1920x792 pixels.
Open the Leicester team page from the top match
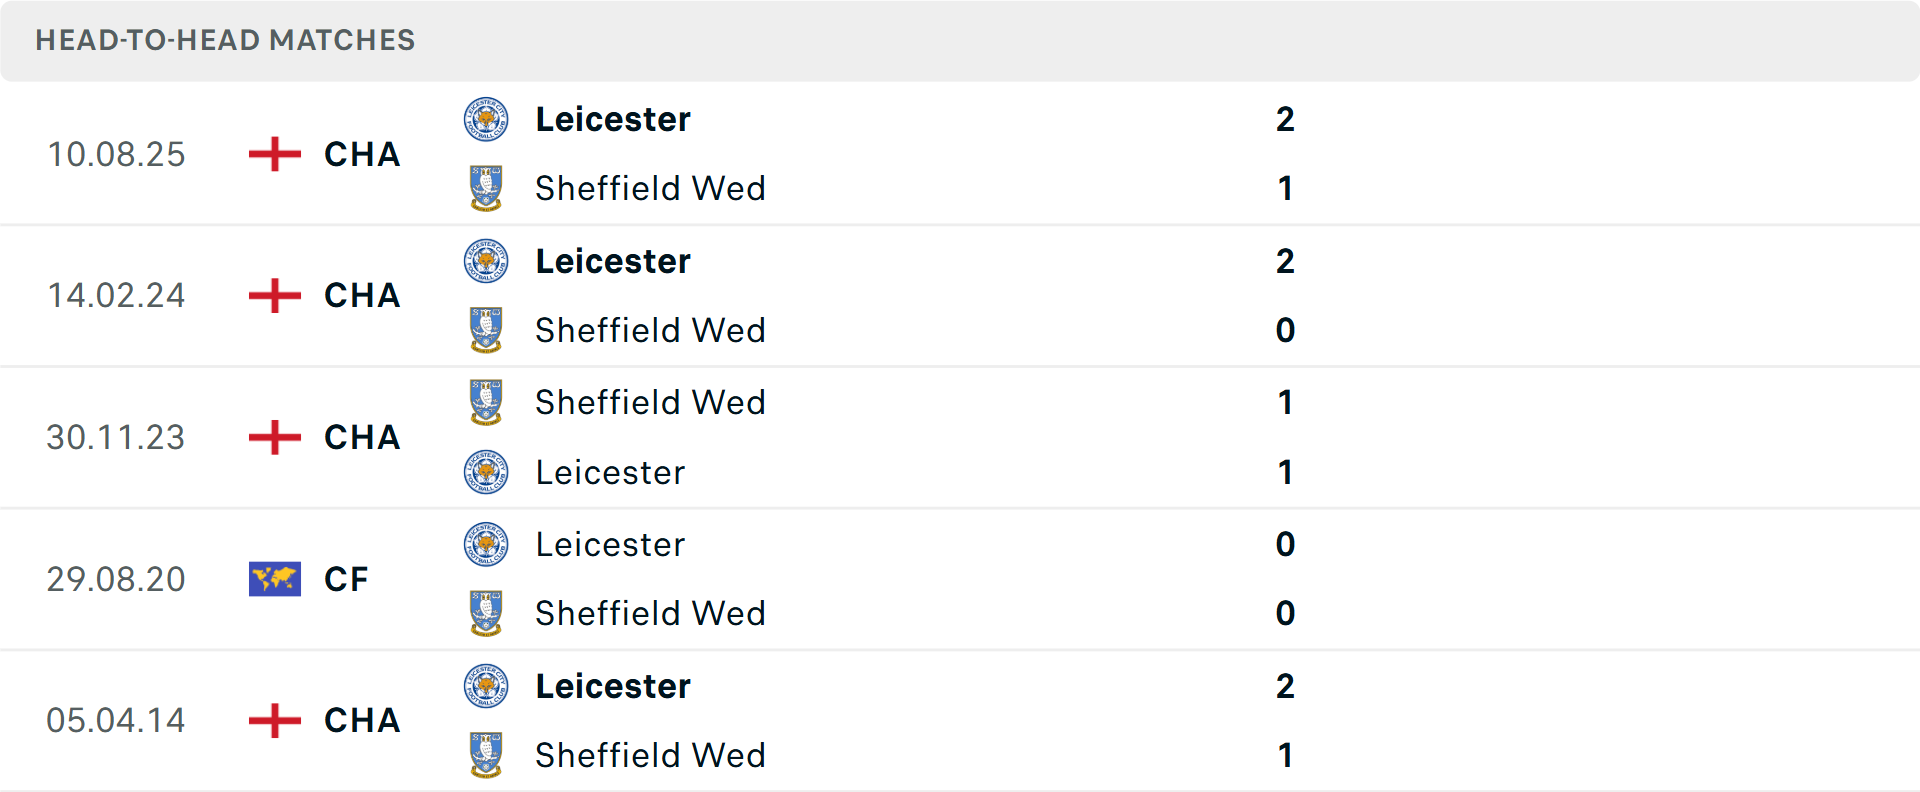(613, 118)
